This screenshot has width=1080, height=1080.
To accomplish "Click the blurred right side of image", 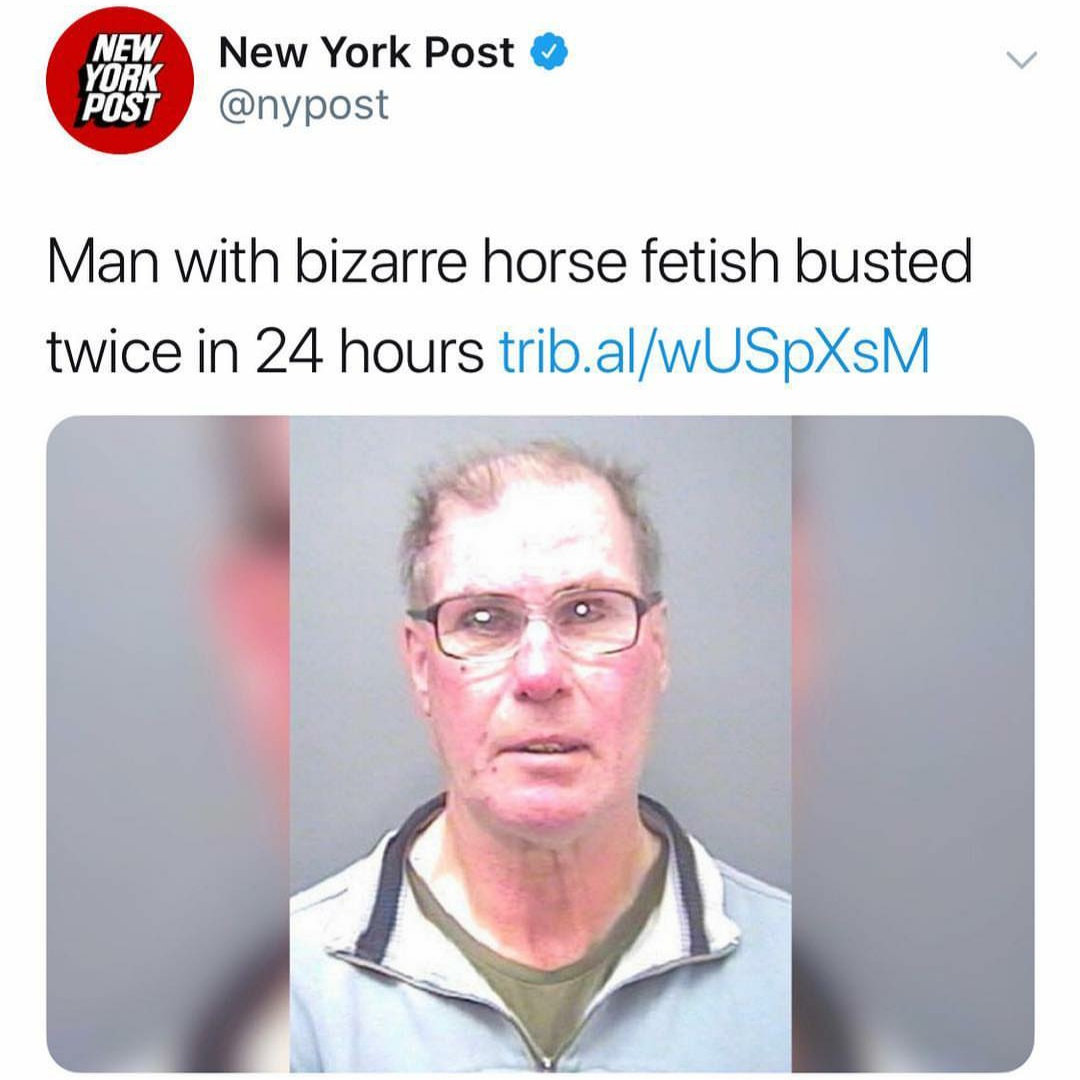I will tap(913, 744).
